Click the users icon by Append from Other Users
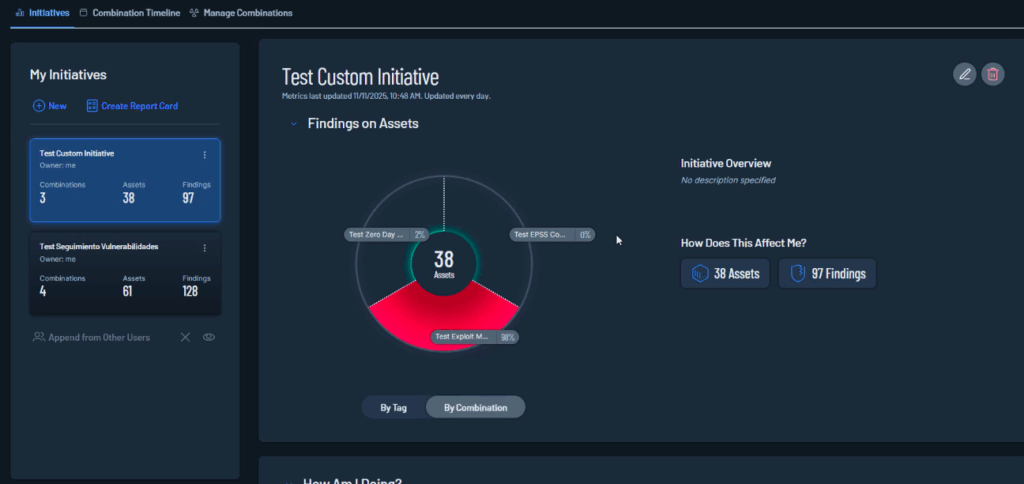The width and height of the screenshot is (1024, 484). click(41, 338)
